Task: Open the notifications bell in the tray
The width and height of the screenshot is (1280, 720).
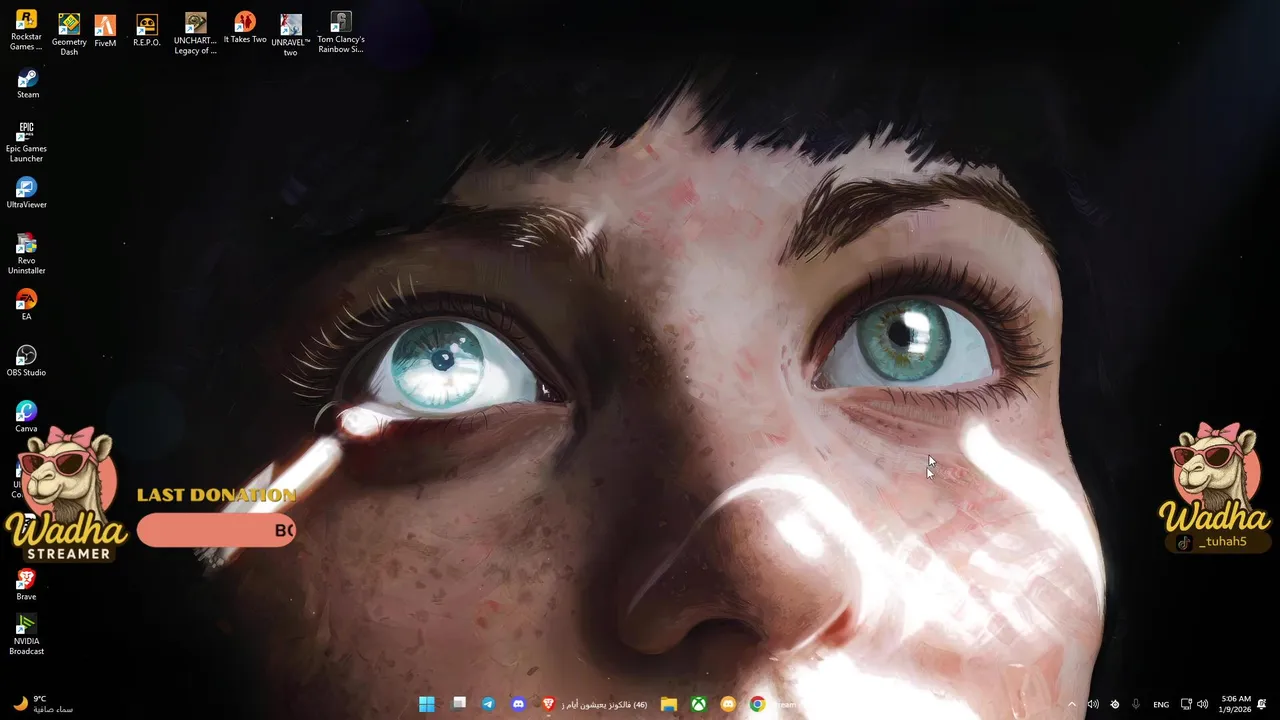Action: click(1262, 704)
